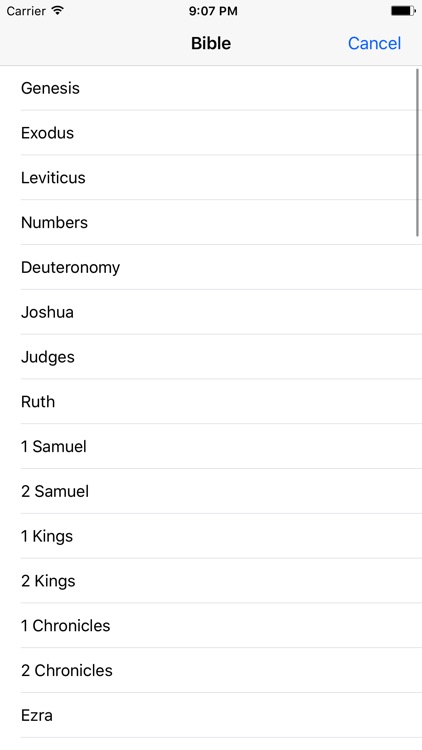Open the 2 Kings entry
This screenshot has width=422, height=750.
click(x=211, y=581)
